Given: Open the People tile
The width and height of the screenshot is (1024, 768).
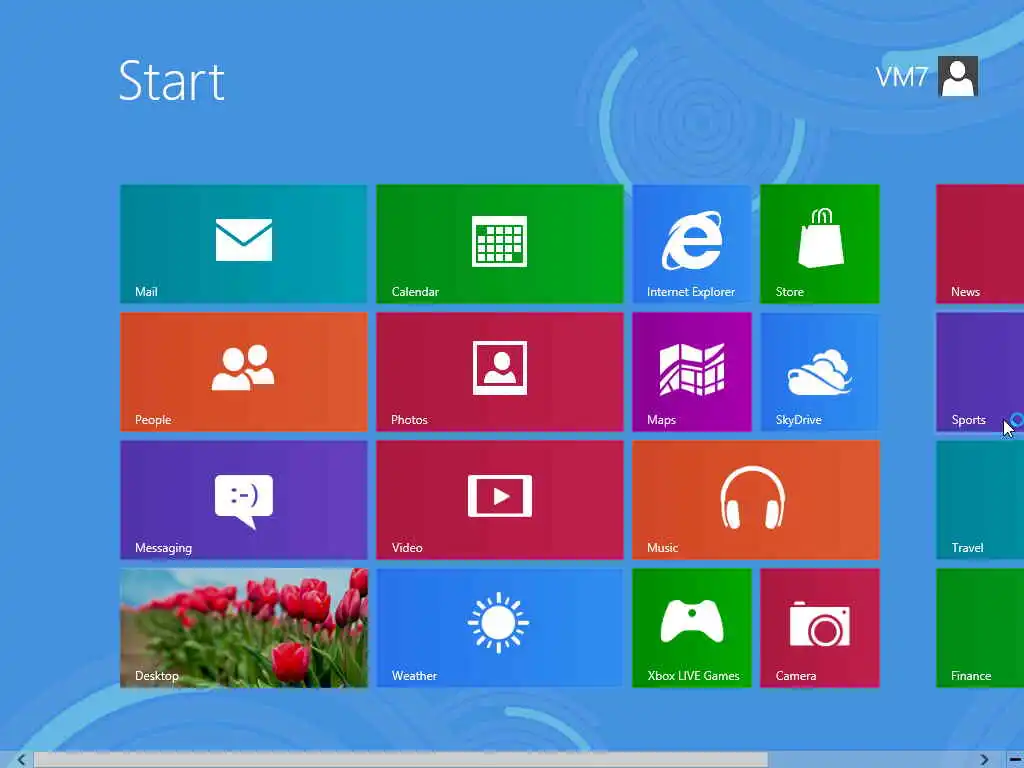Looking at the screenshot, I should (x=244, y=372).
